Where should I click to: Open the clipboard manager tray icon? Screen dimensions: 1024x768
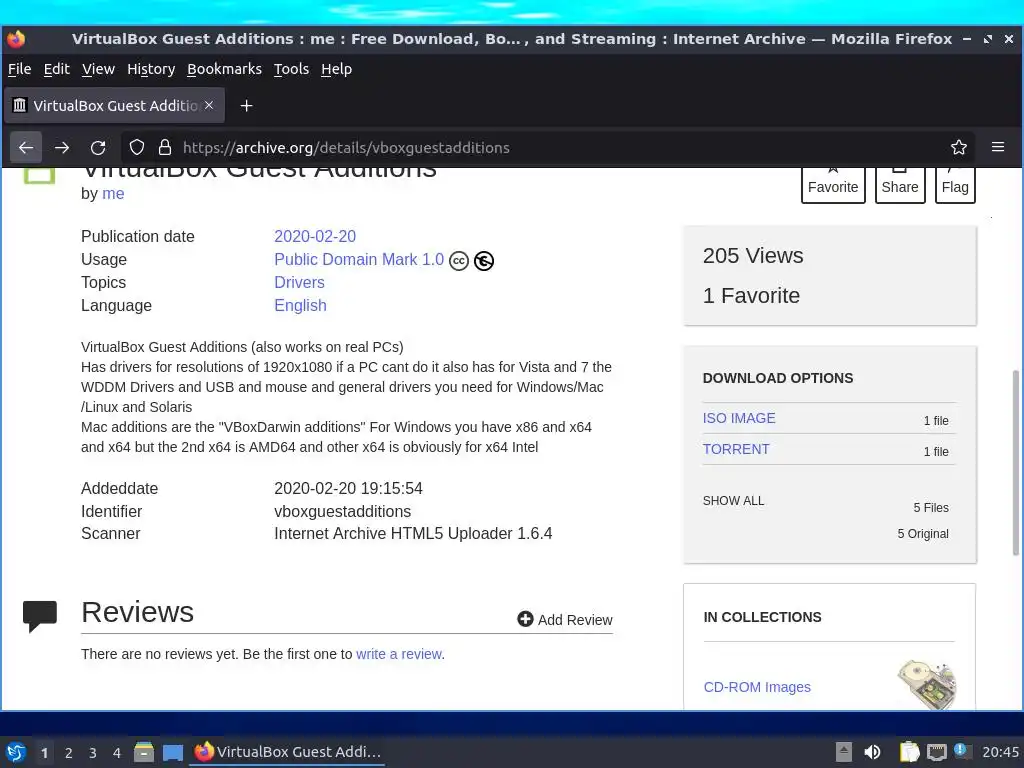coord(909,752)
